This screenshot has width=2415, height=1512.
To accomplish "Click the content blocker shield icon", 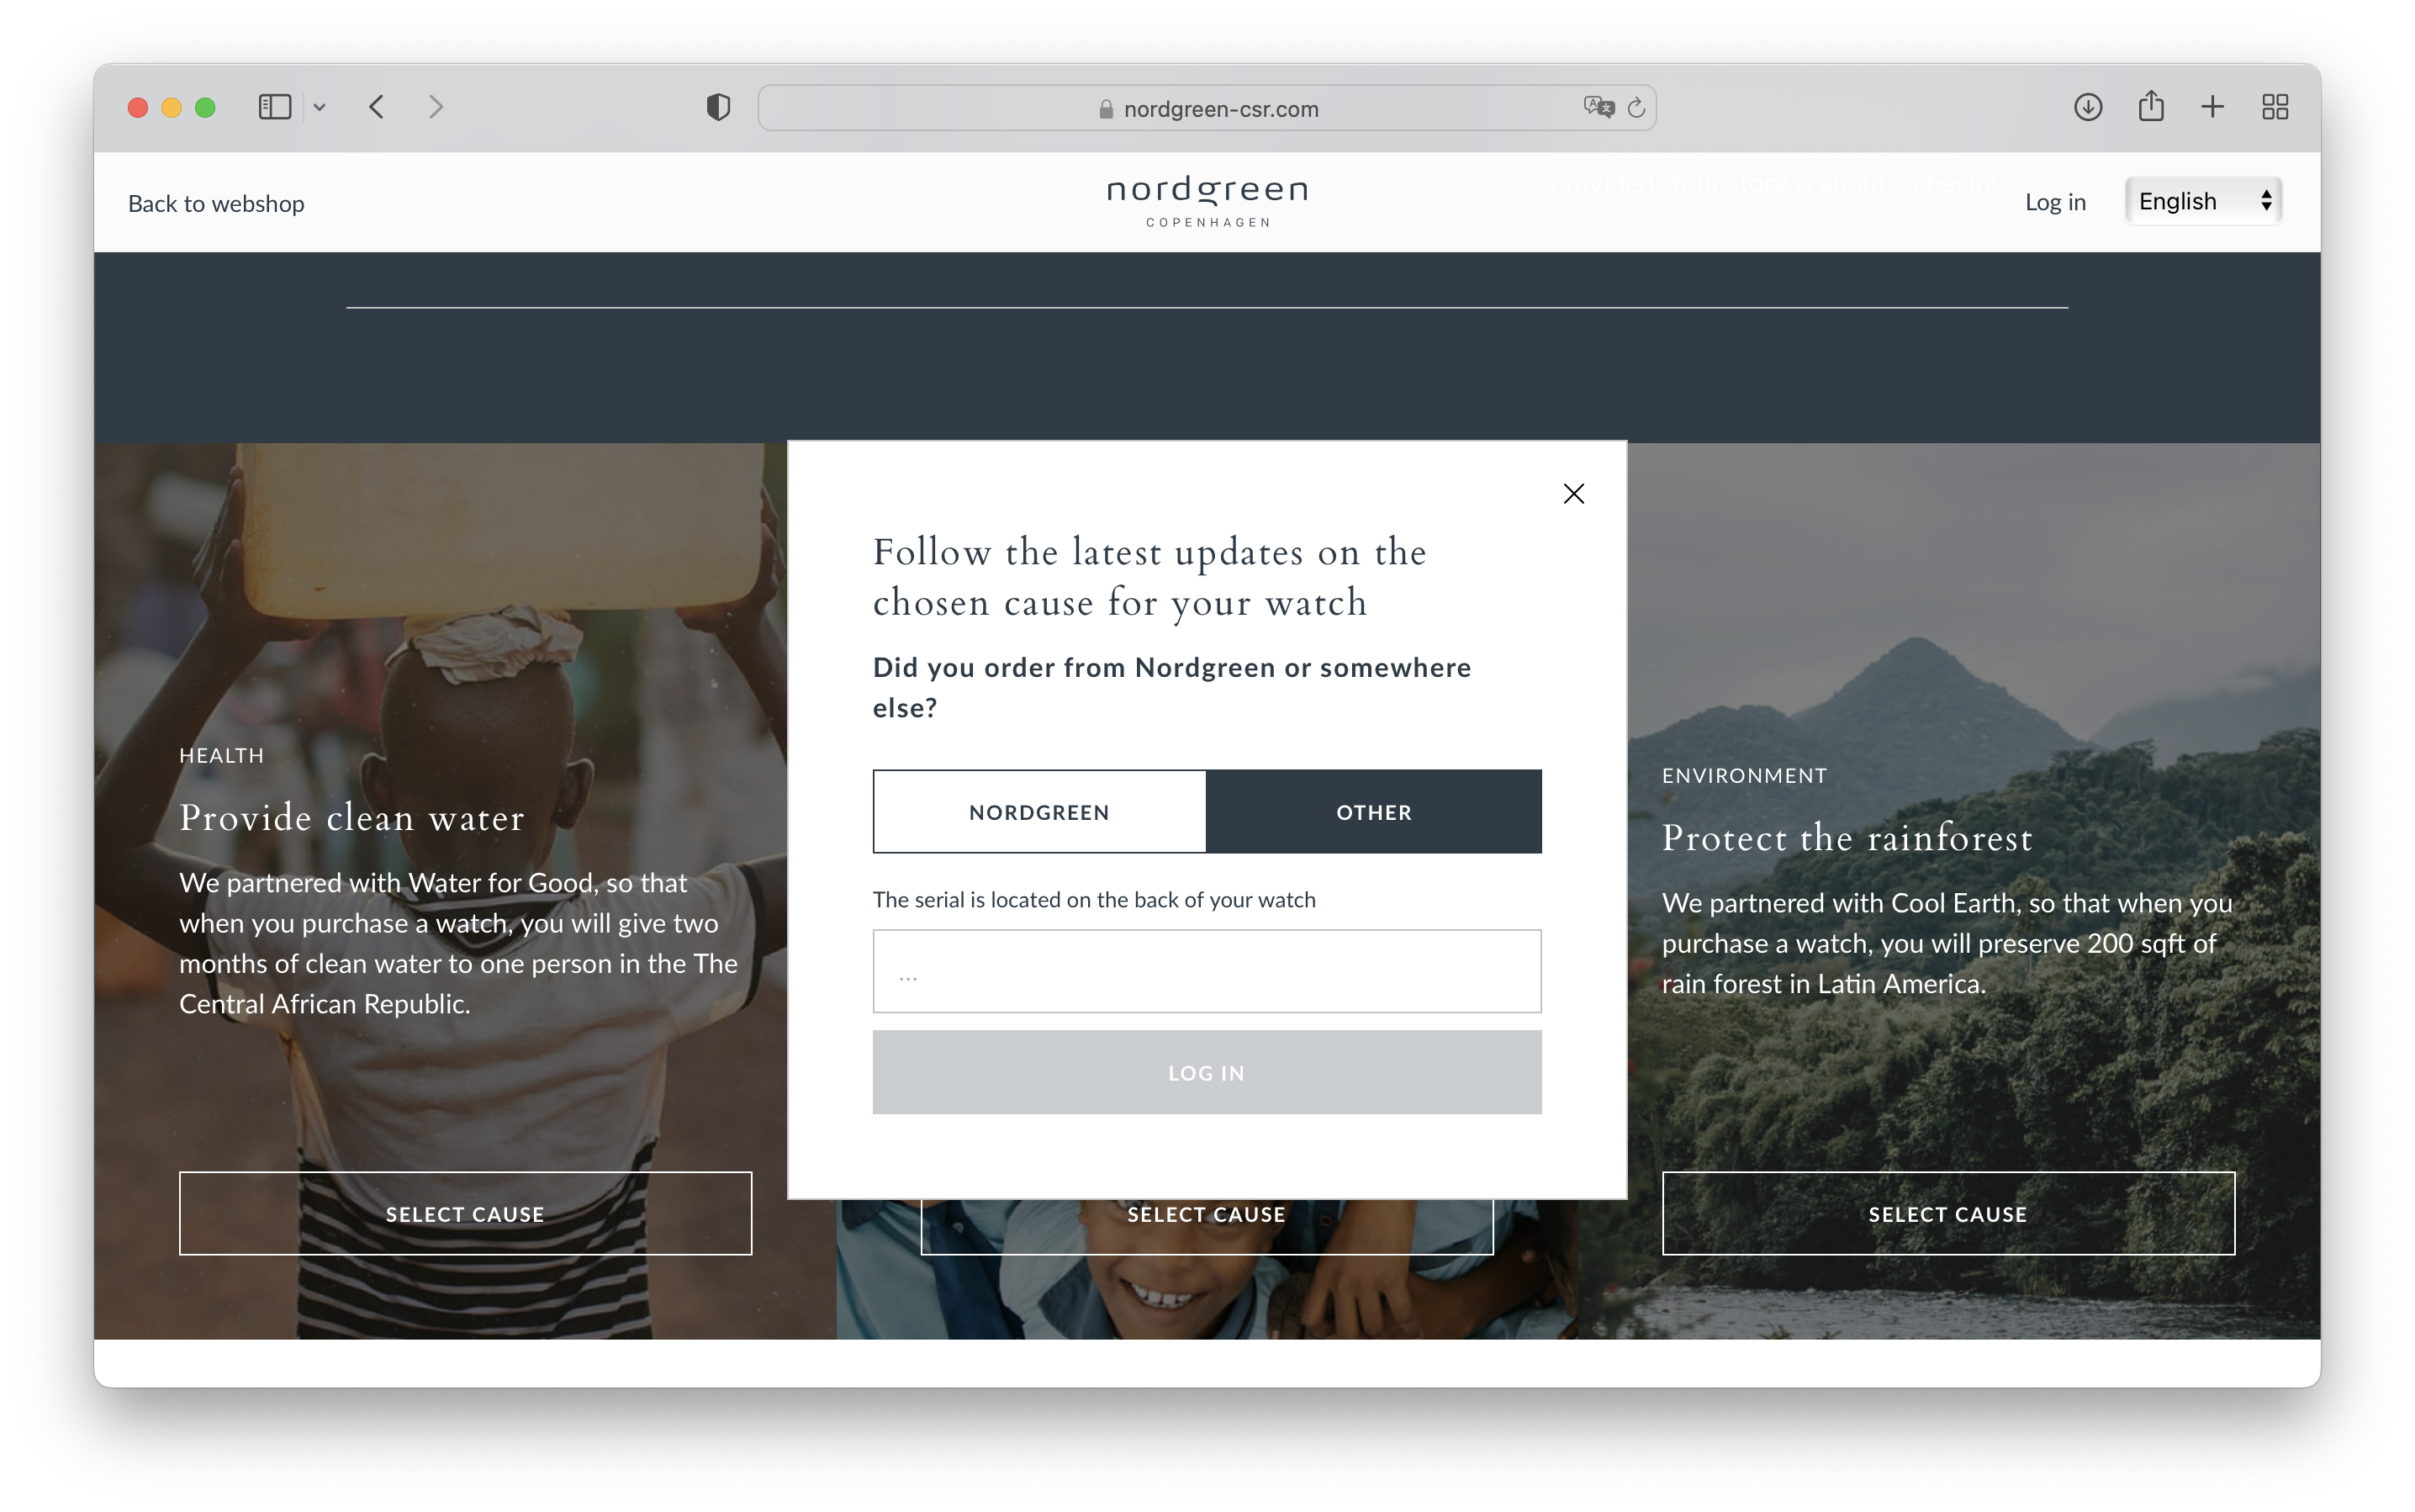I will tap(717, 109).
